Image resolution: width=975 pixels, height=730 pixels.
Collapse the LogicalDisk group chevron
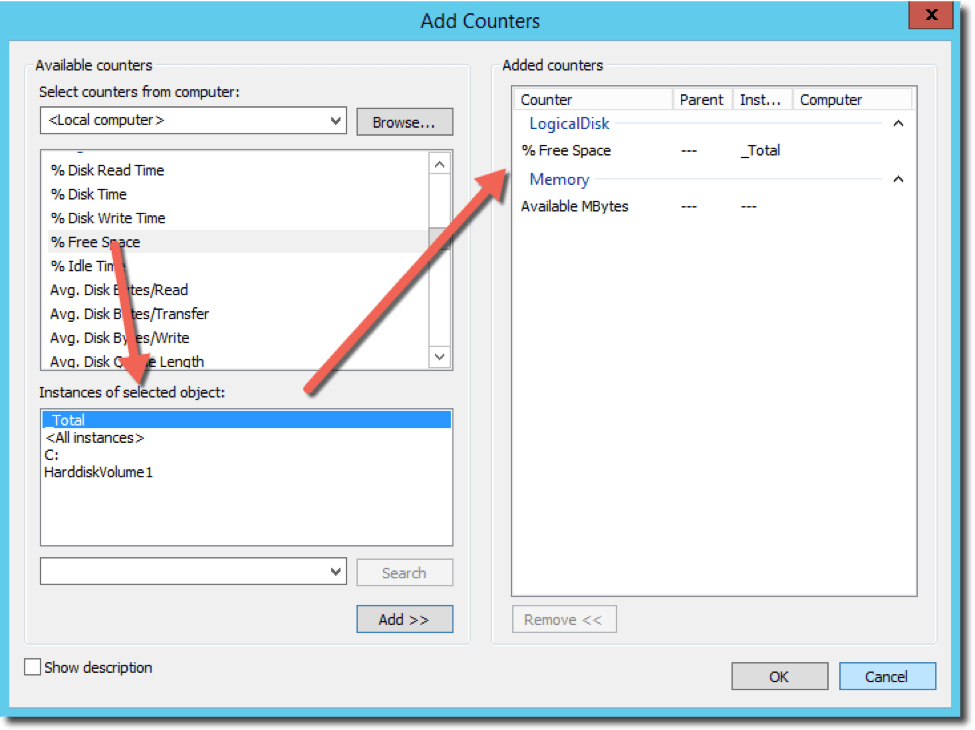point(897,123)
